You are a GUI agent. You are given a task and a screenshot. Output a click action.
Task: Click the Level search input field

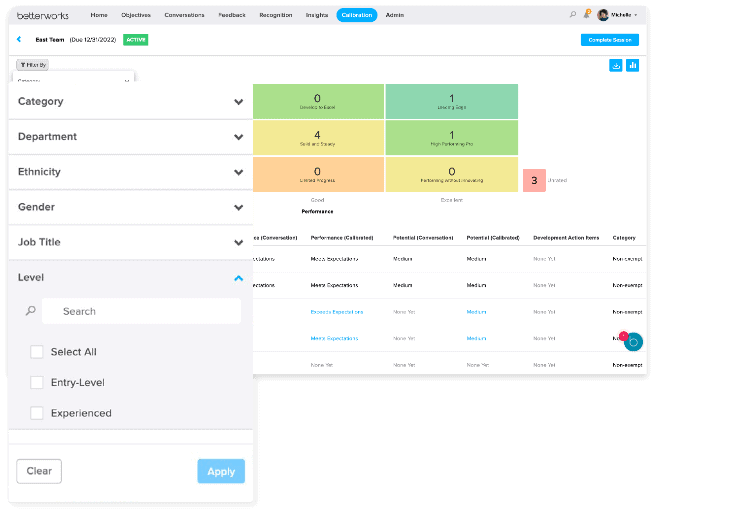coord(141,311)
